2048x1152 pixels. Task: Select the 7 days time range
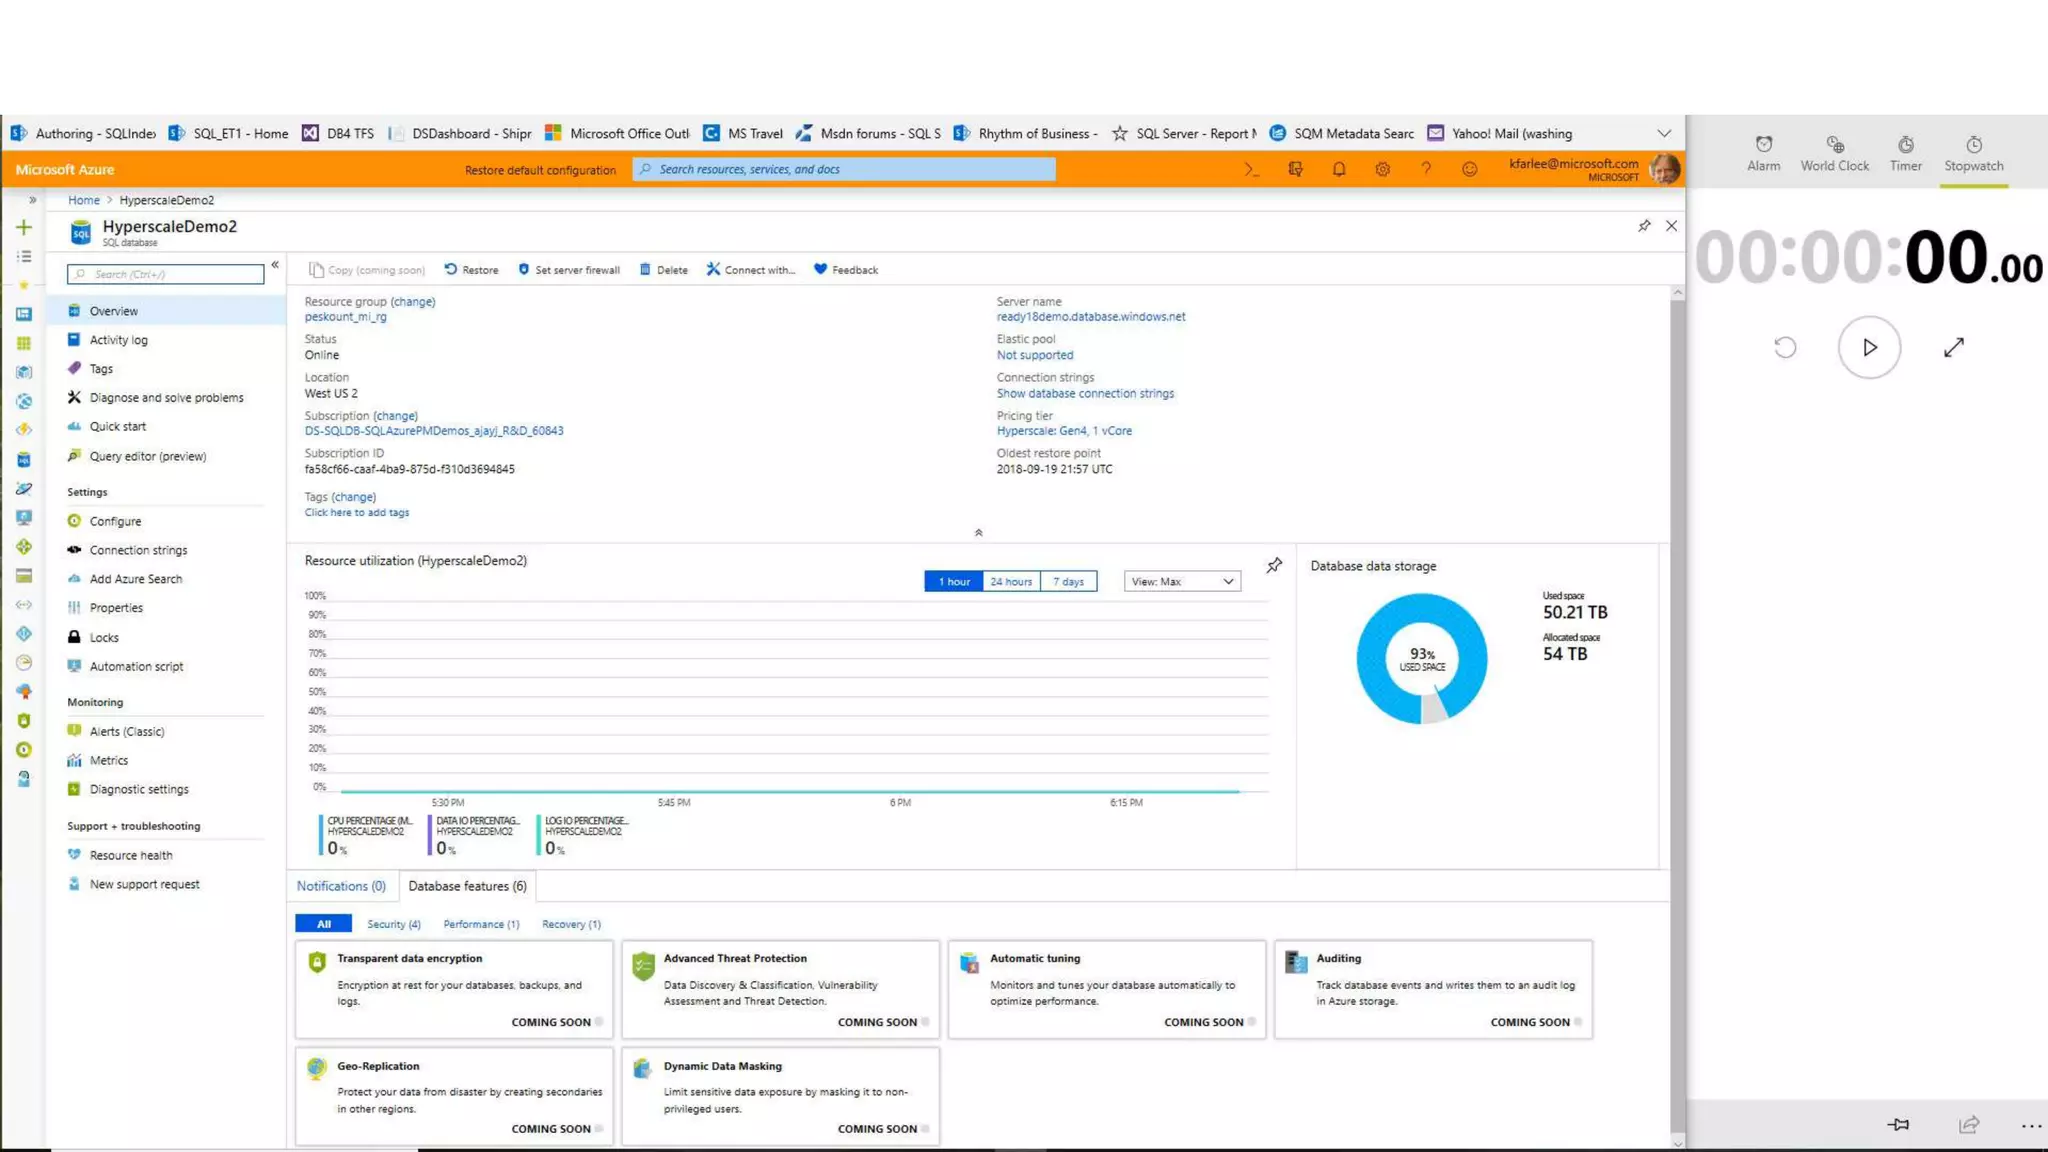coord(1068,581)
